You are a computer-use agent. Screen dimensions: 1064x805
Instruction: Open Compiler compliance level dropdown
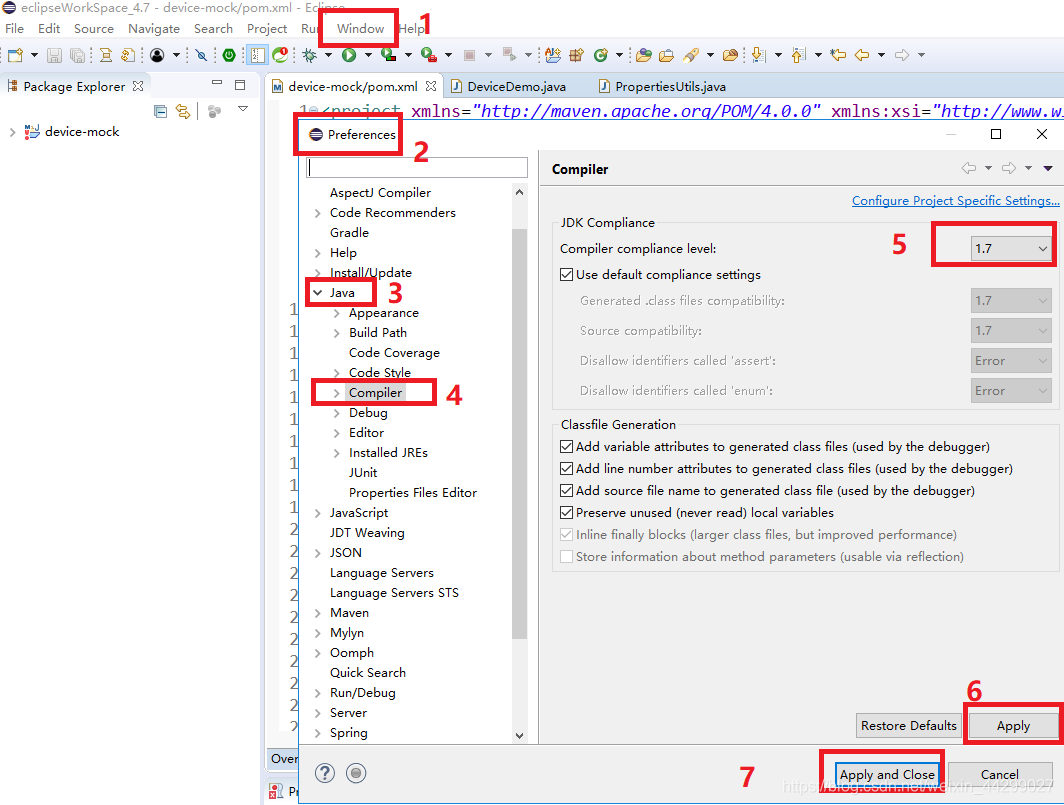[1010, 248]
